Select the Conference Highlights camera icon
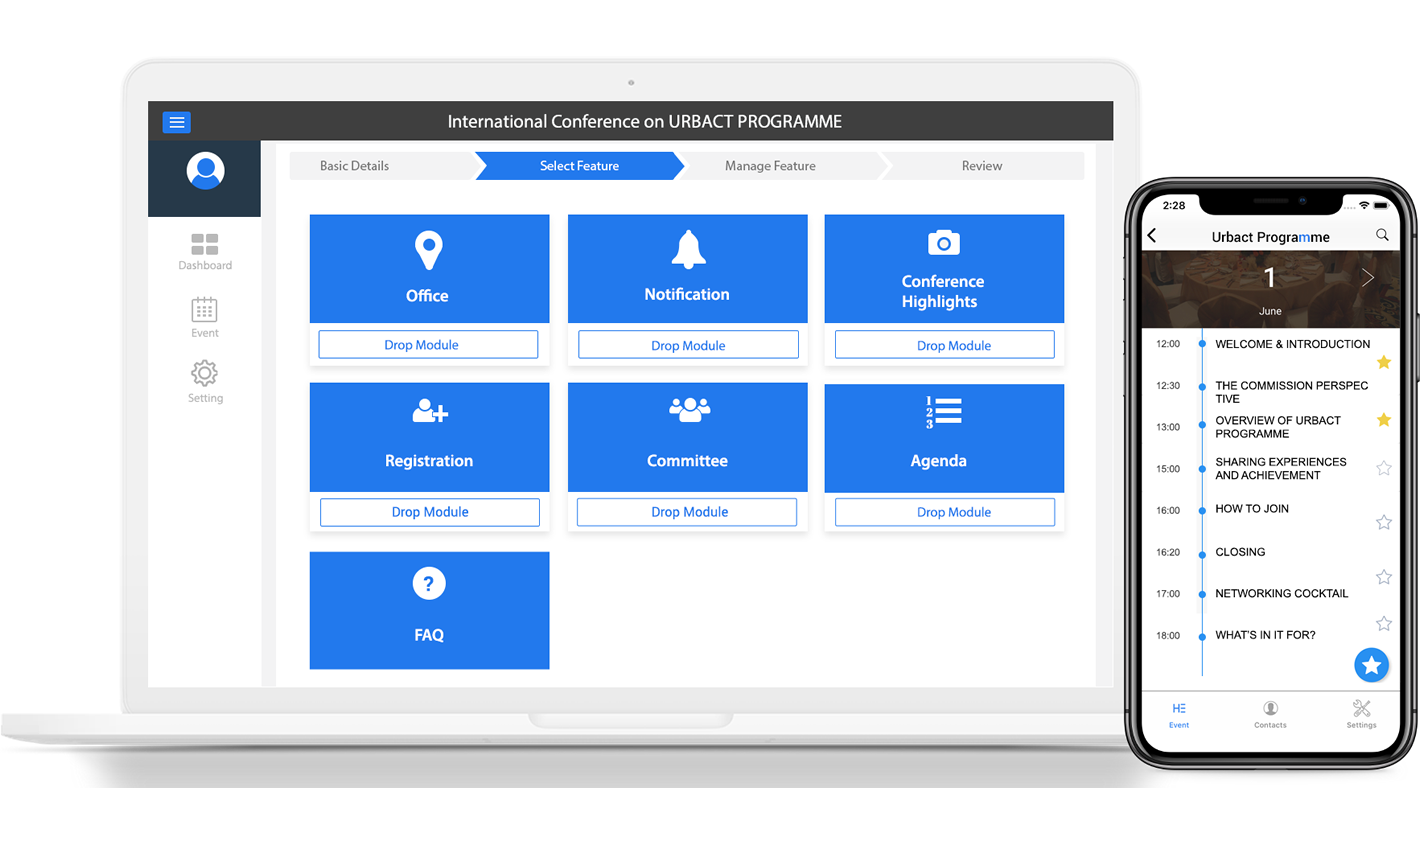This screenshot has width=1420, height=843. pos(943,243)
